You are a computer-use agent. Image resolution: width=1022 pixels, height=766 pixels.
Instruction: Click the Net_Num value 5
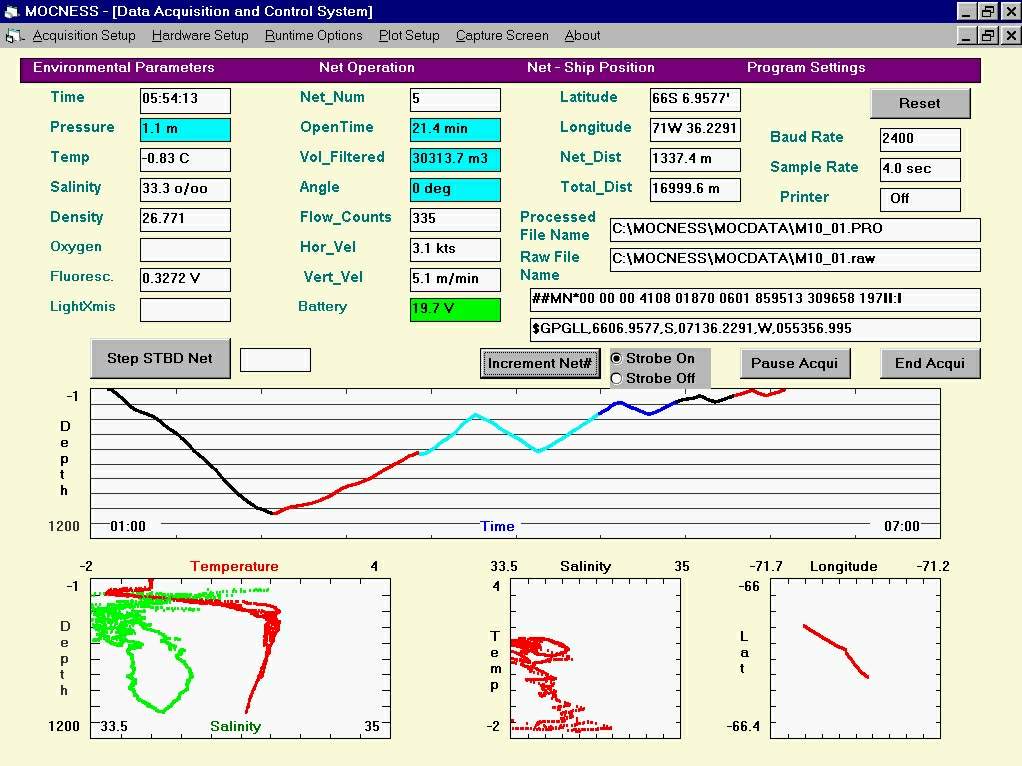[x=455, y=100]
